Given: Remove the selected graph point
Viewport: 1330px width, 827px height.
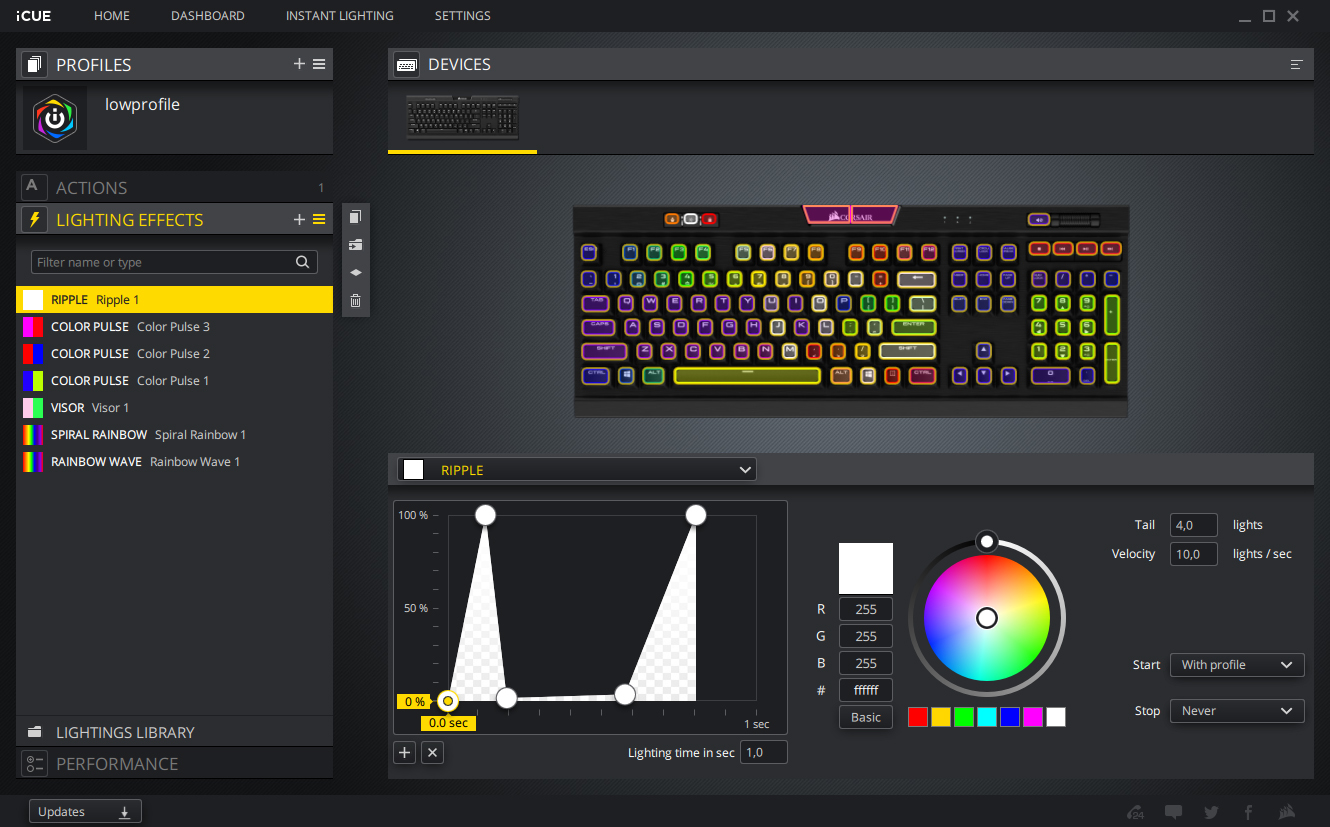Looking at the screenshot, I should coord(432,752).
